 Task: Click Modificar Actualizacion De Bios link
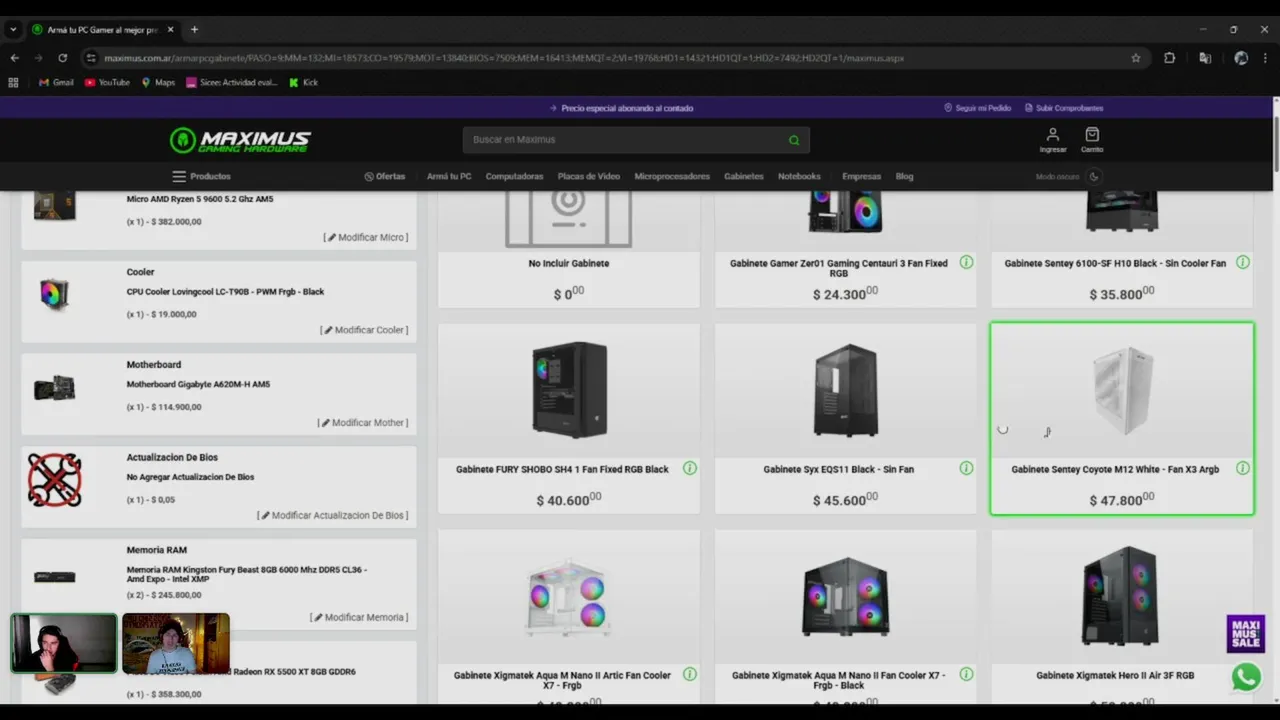[x=333, y=516]
